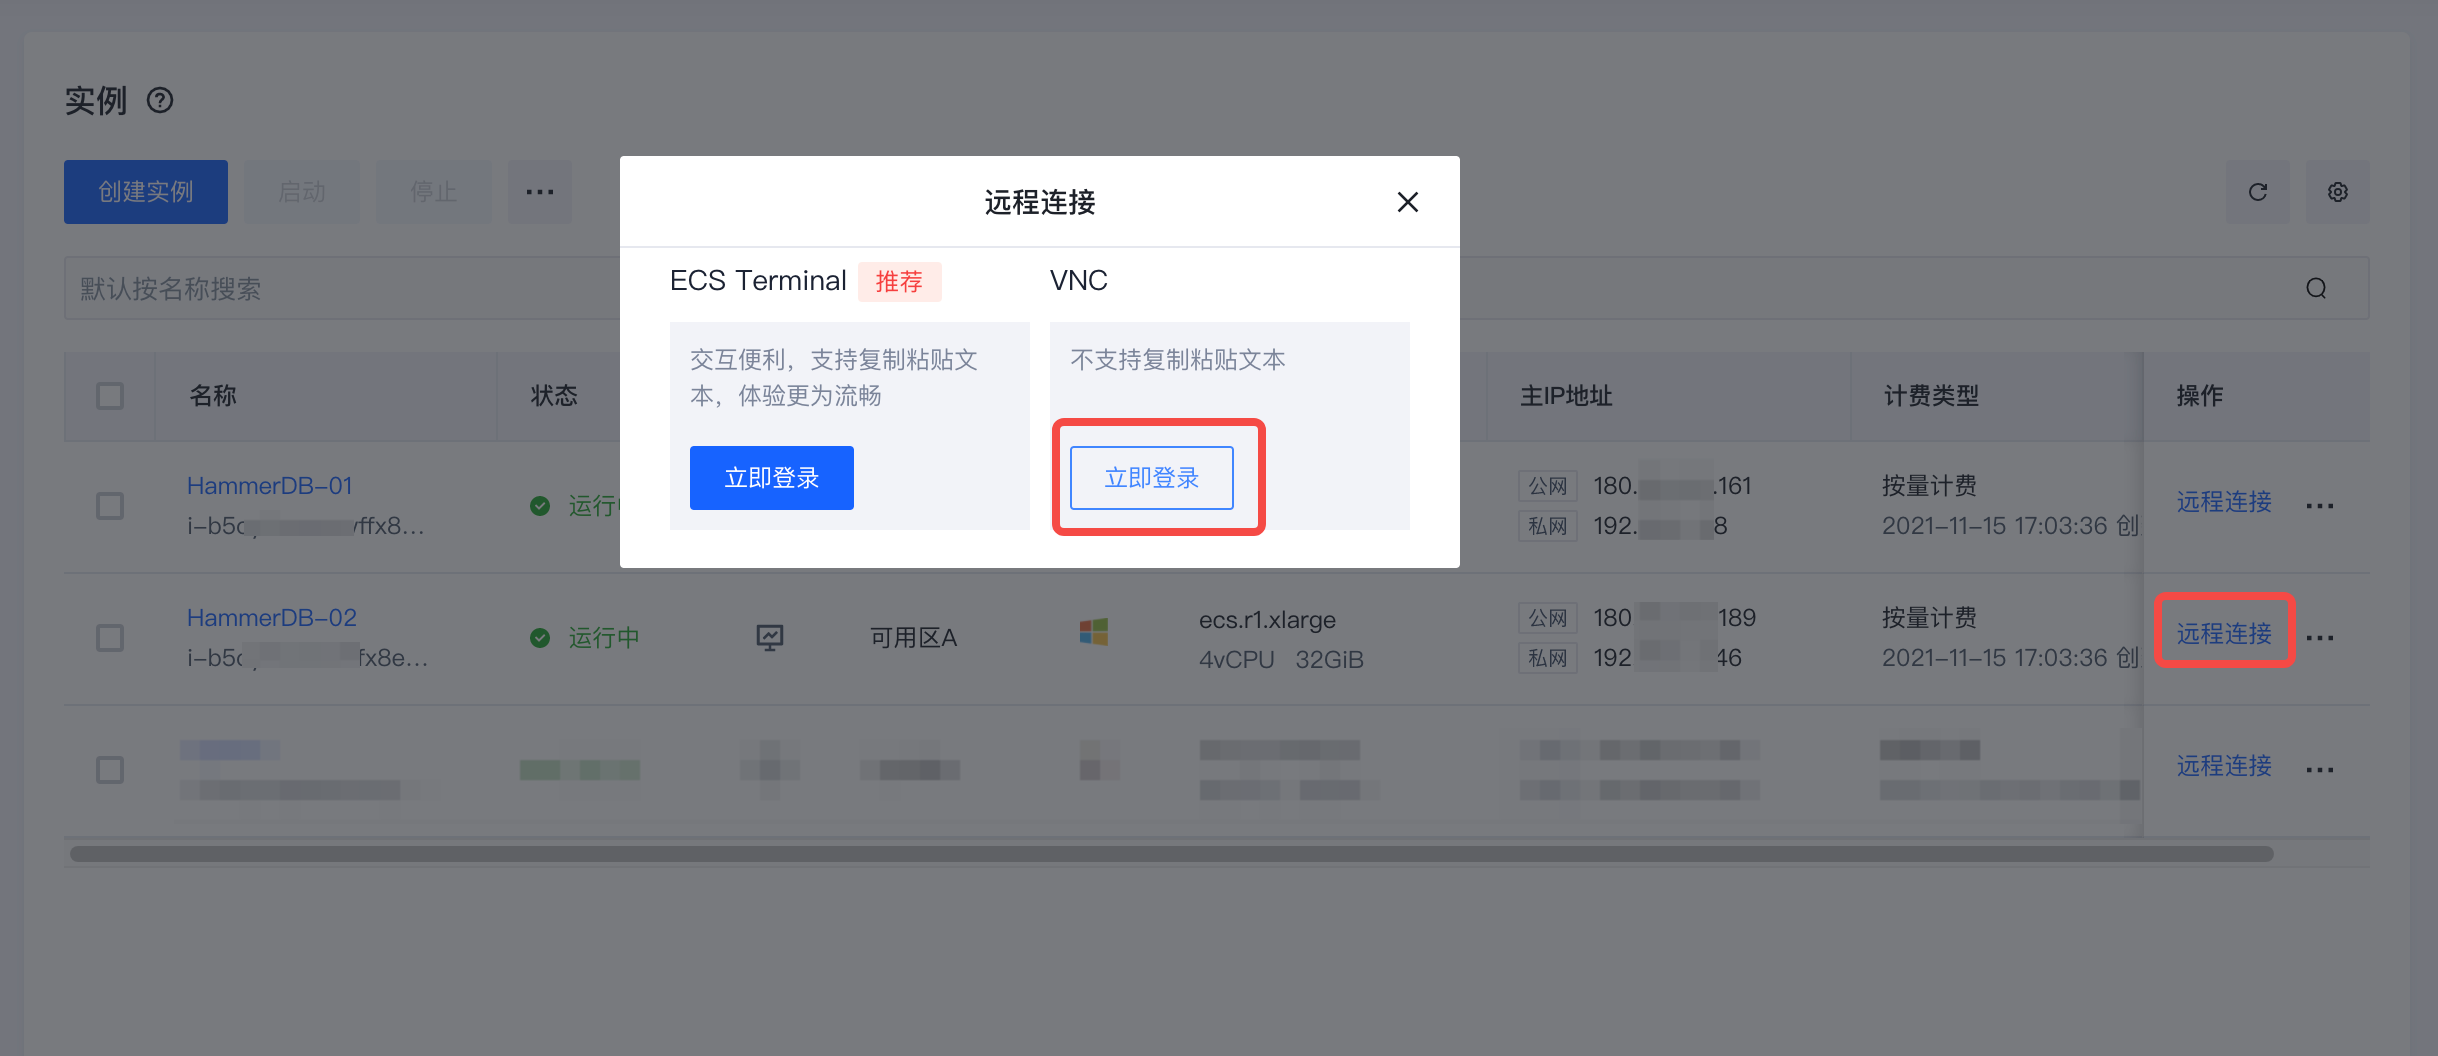Click the 推荐 tag beside ECS Terminal
The height and width of the screenshot is (1056, 2438).
pyautogui.click(x=899, y=282)
